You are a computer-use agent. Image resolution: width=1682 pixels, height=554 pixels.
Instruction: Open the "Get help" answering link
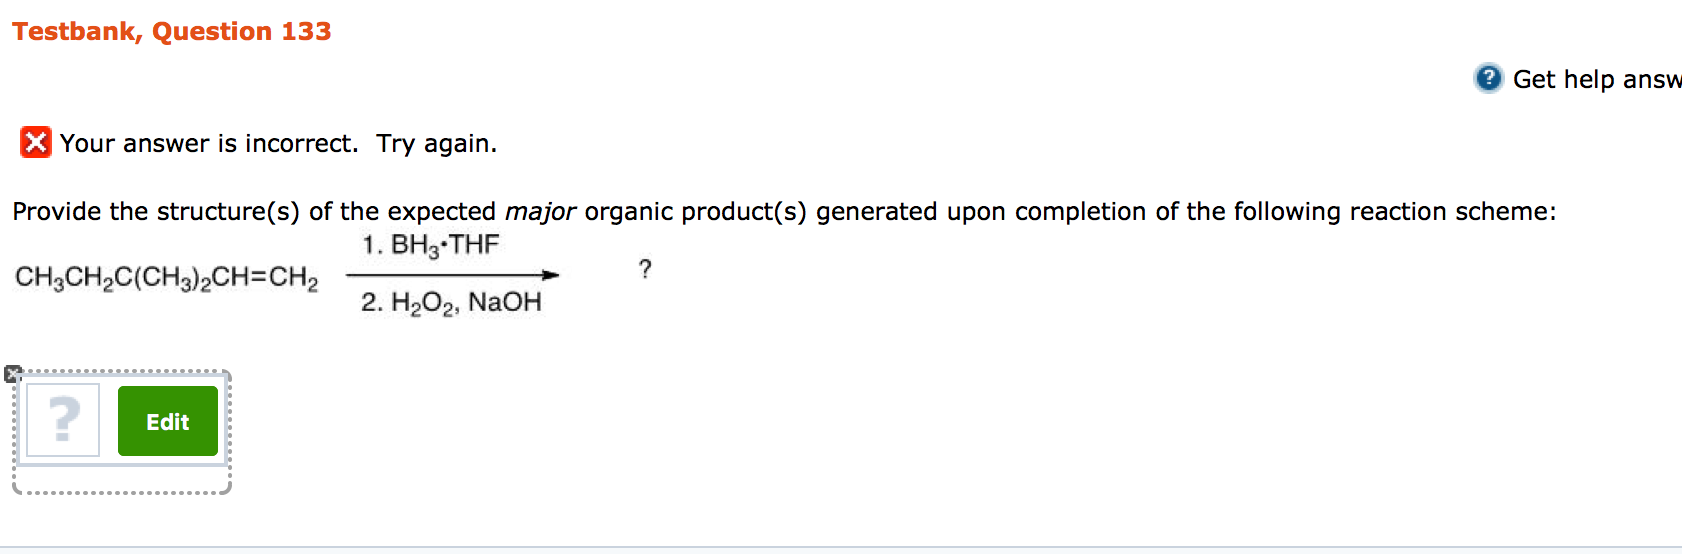1596,79
